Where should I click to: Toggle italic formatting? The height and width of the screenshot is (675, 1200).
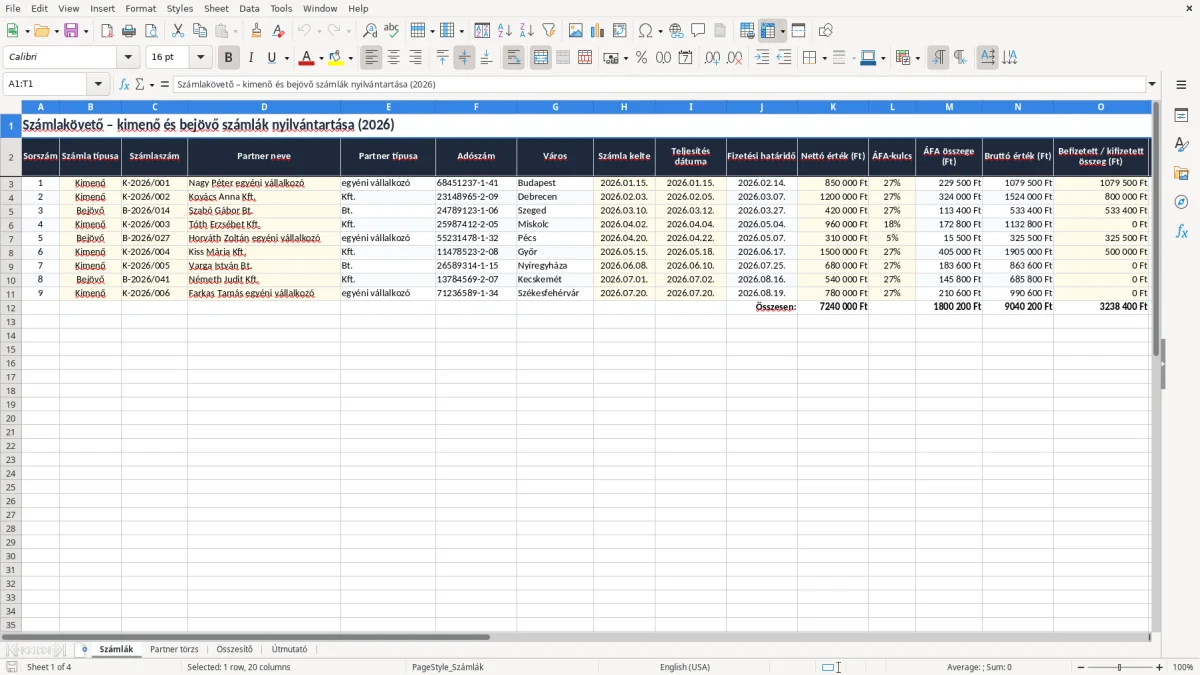(x=251, y=58)
